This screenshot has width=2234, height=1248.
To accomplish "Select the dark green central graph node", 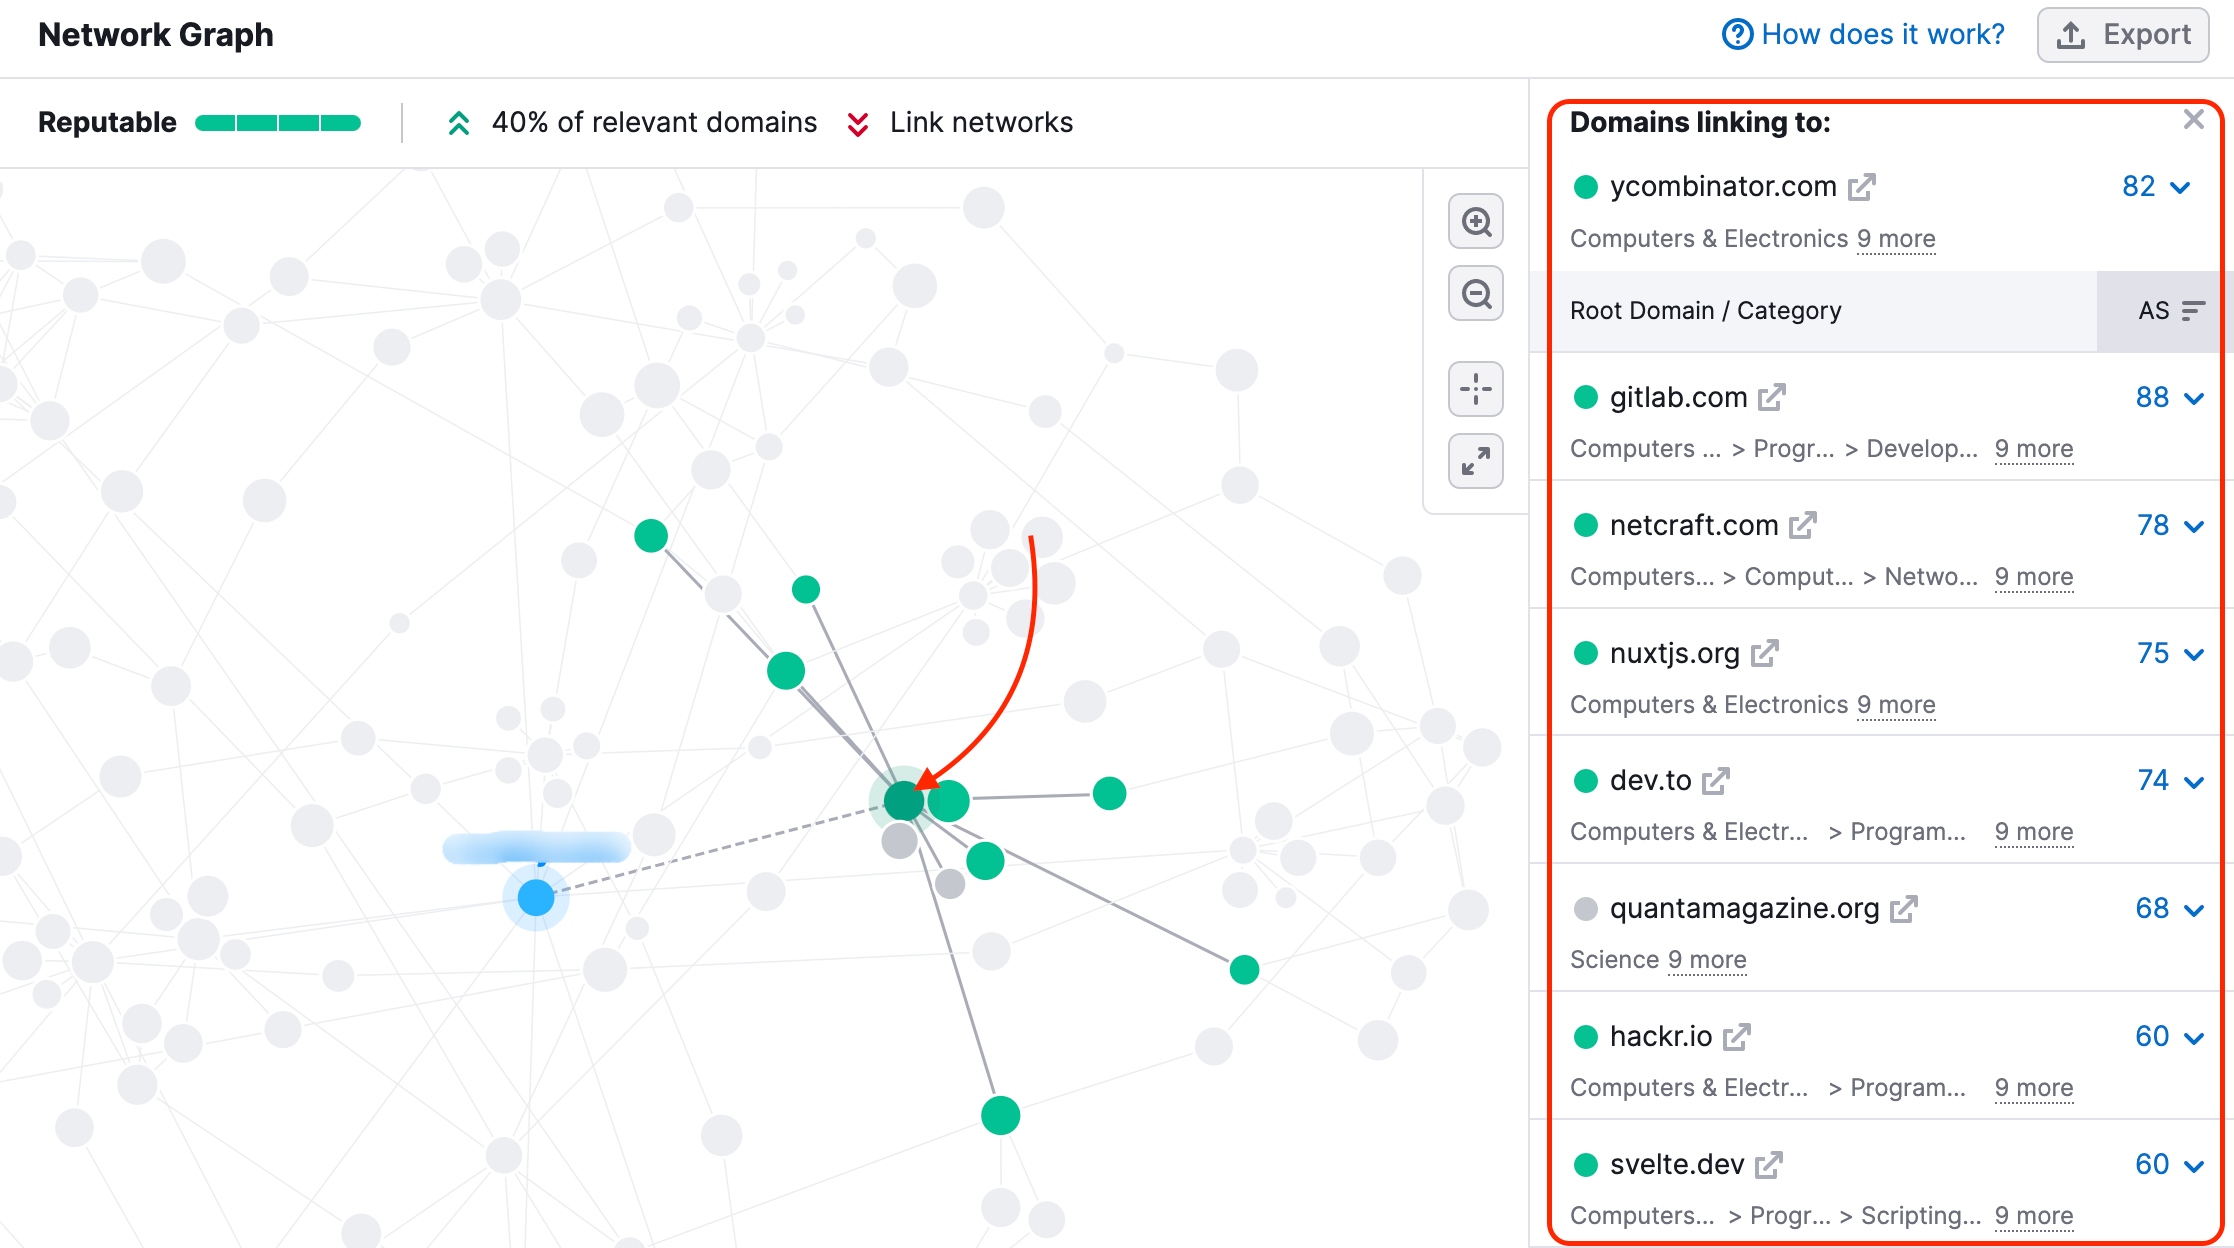I will pos(904,800).
